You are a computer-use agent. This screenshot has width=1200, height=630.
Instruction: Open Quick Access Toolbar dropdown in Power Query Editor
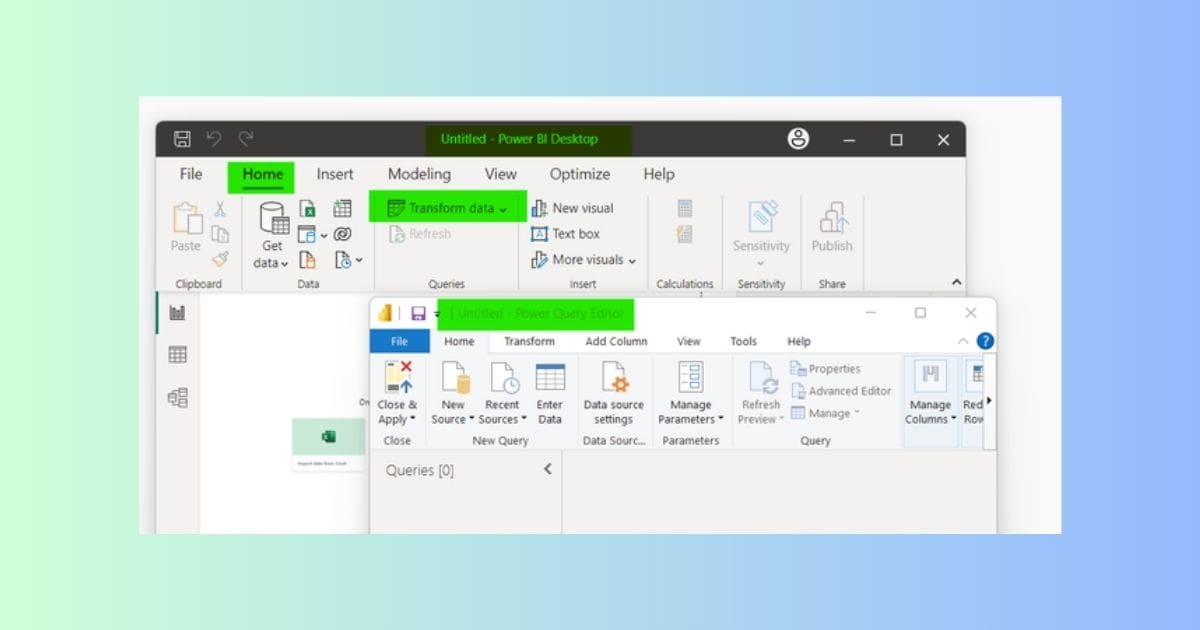click(x=437, y=315)
